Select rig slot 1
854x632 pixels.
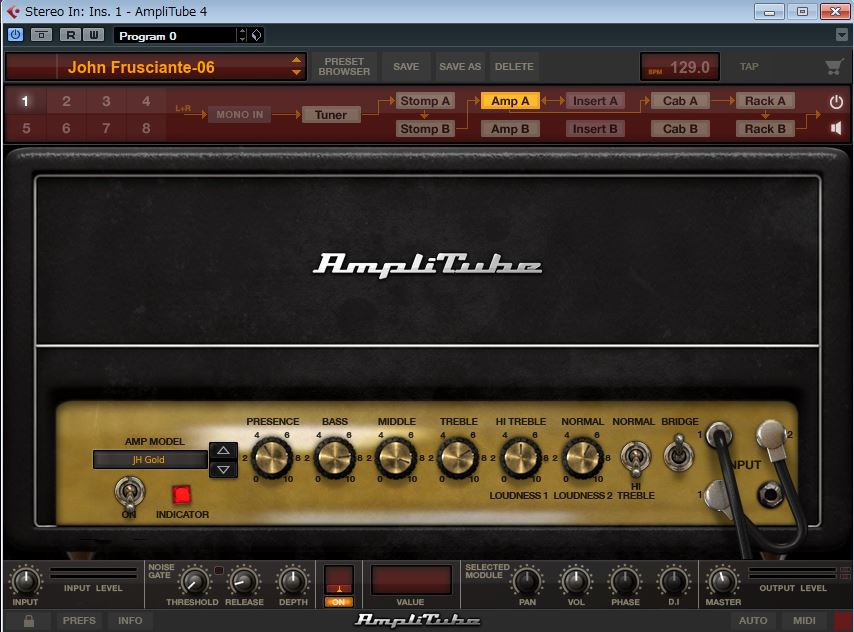pyautogui.click(x=25, y=101)
